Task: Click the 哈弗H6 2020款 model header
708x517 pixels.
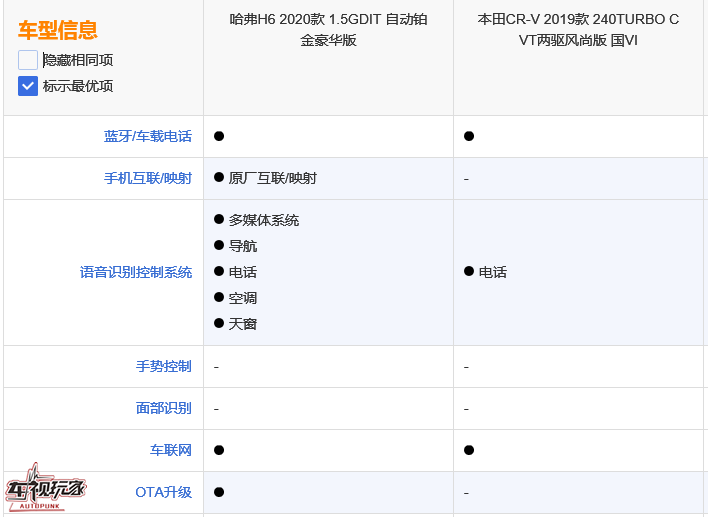Action: tap(328, 30)
